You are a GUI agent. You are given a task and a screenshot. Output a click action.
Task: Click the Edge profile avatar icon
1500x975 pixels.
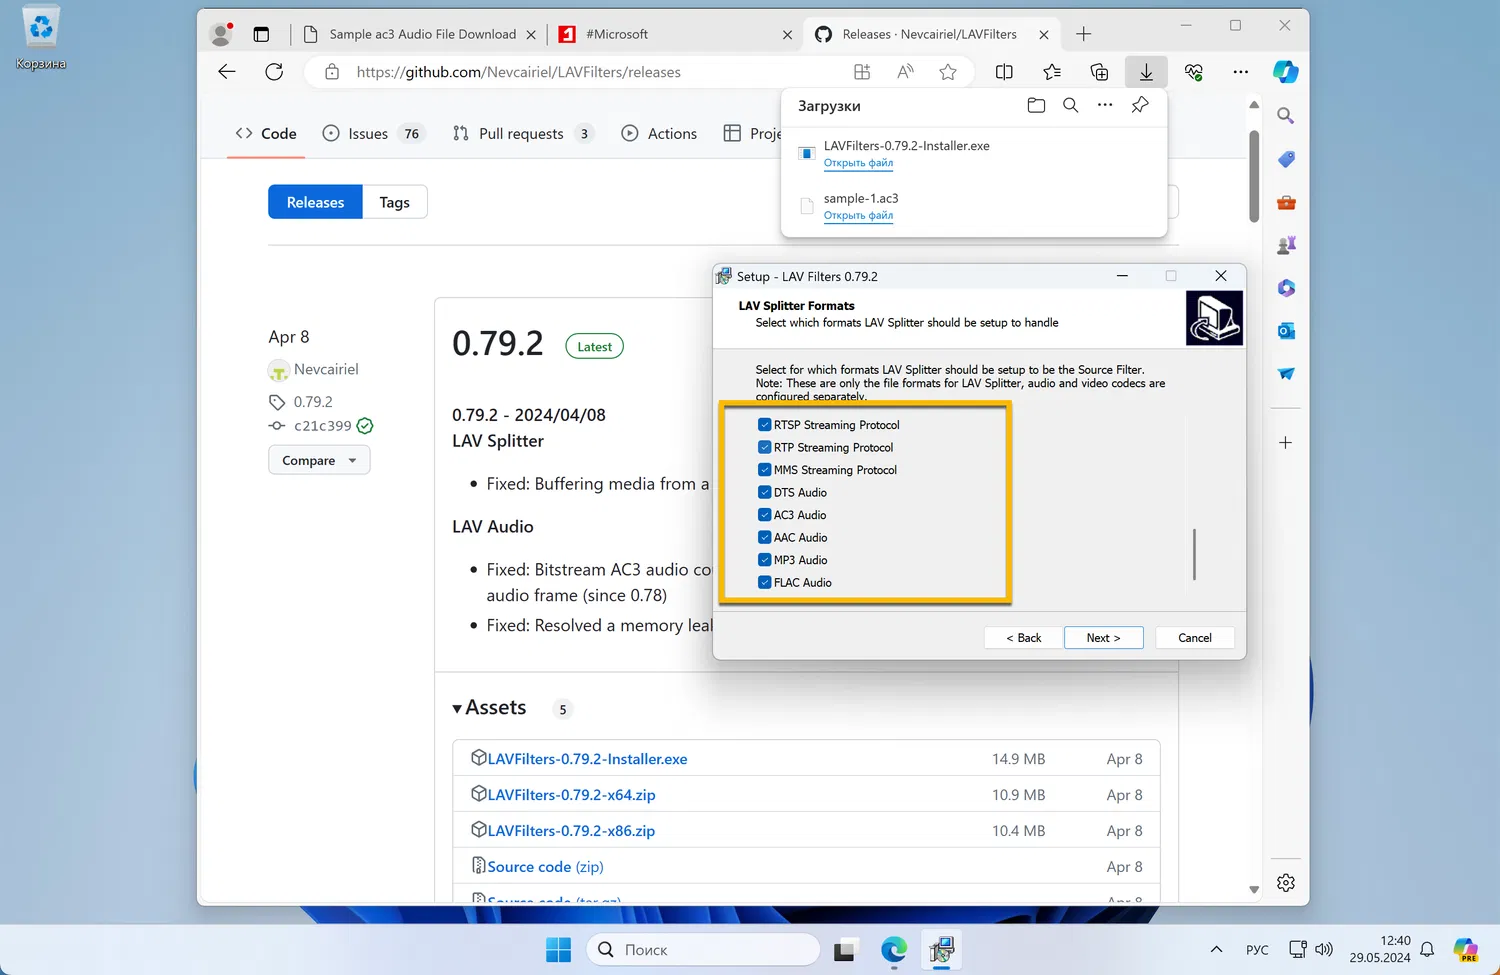coord(221,34)
